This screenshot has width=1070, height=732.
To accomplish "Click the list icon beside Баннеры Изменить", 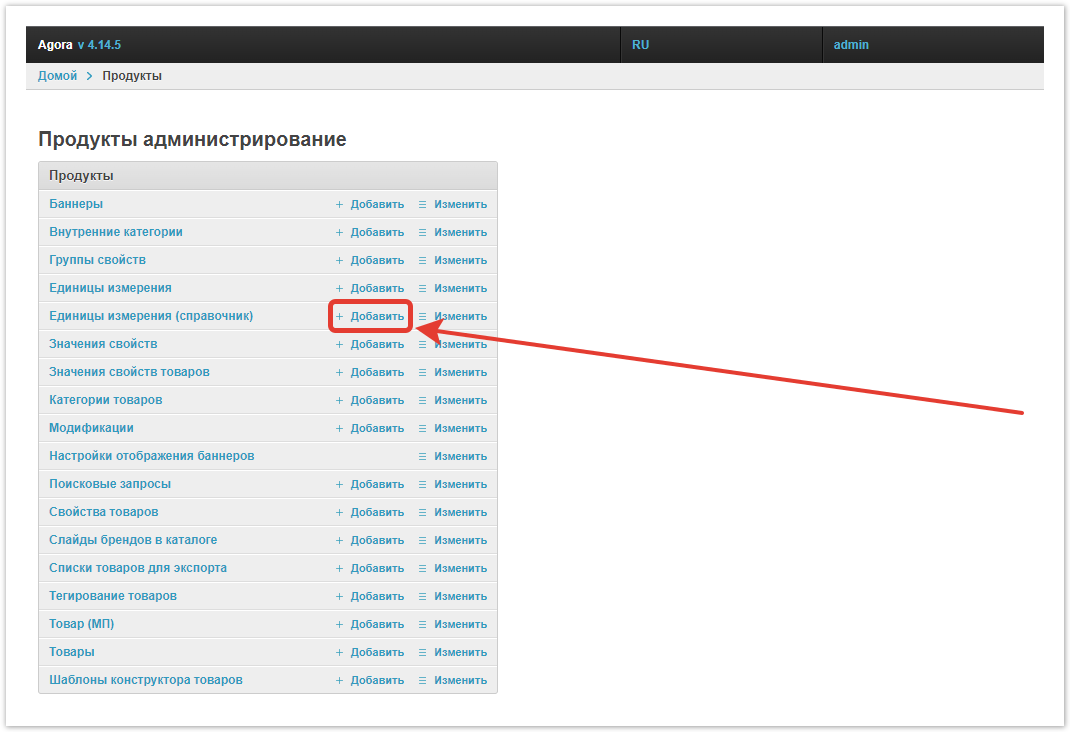I will (422, 204).
